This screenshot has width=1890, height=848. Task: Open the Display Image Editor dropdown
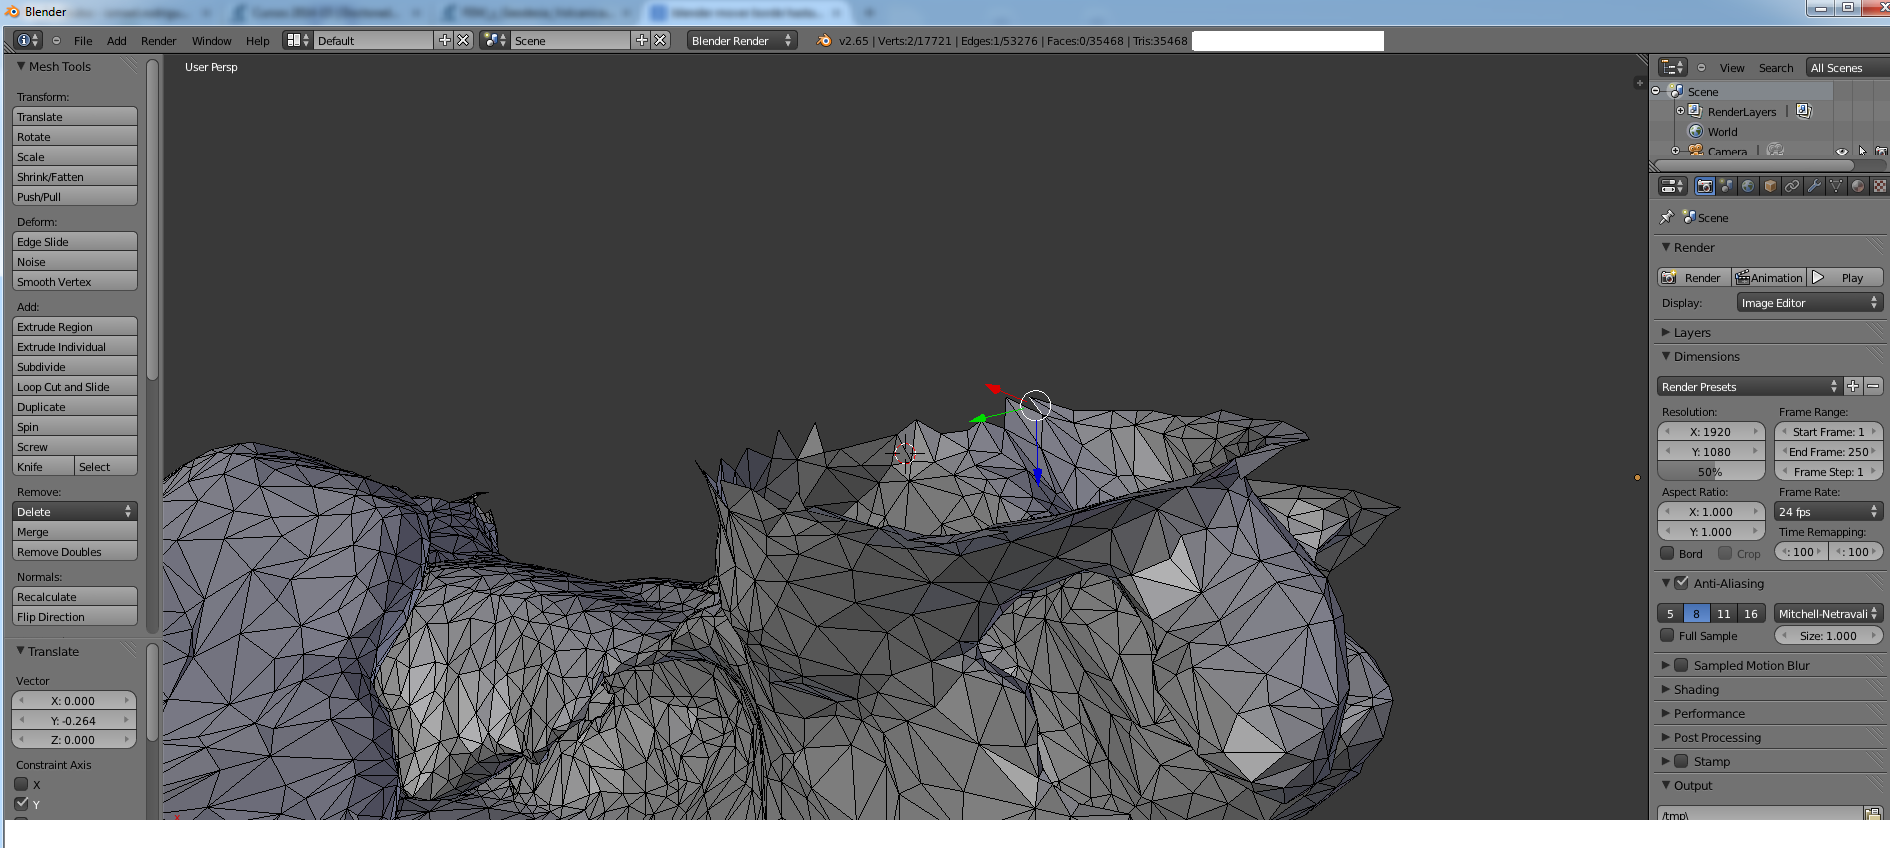[x=1809, y=303]
